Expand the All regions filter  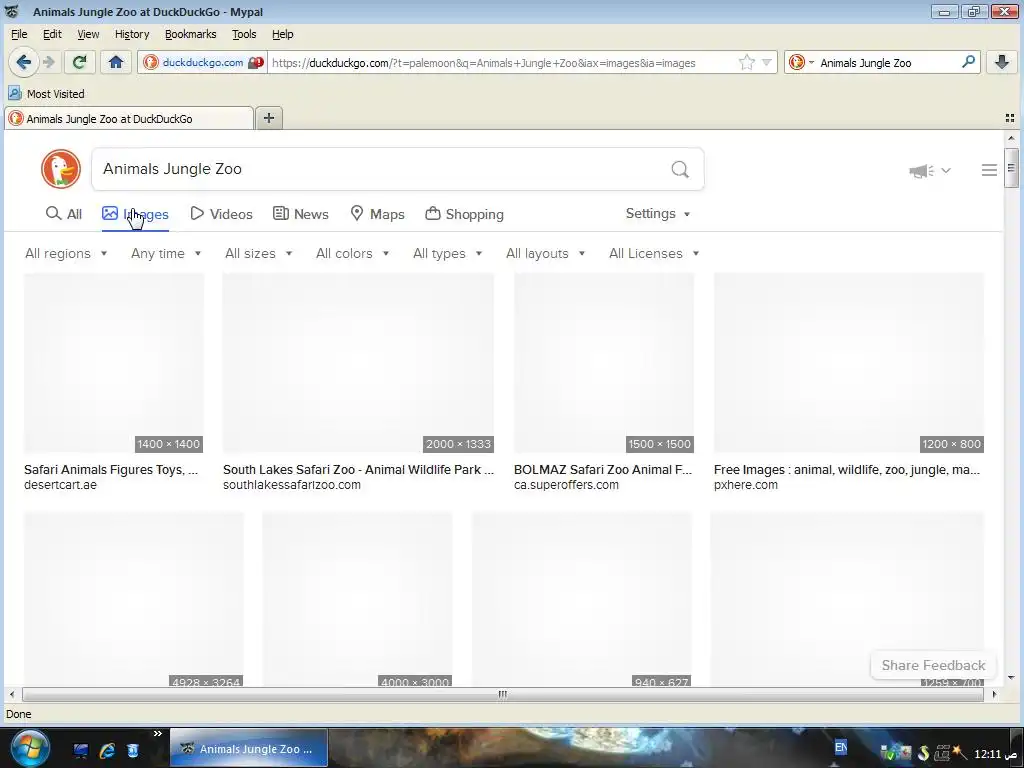pyautogui.click(x=65, y=253)
